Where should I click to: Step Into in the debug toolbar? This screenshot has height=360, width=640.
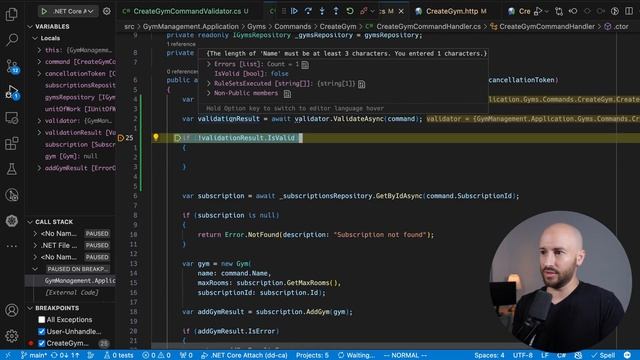coord(322,11)
